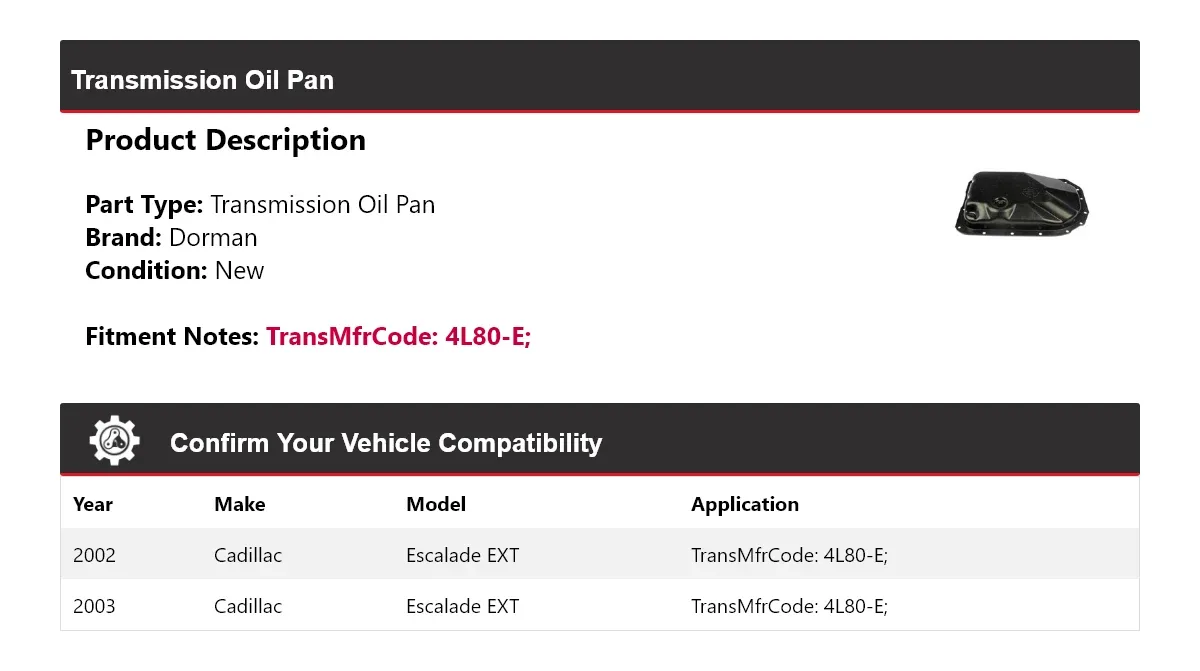Select the 2002 year cell

[94, 555]
